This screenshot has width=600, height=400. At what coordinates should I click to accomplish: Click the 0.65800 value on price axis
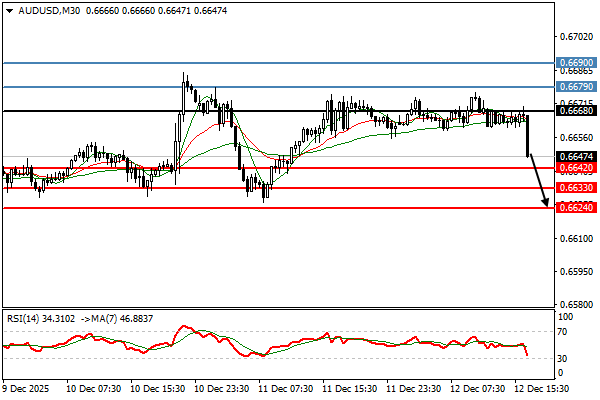[575, 305]
